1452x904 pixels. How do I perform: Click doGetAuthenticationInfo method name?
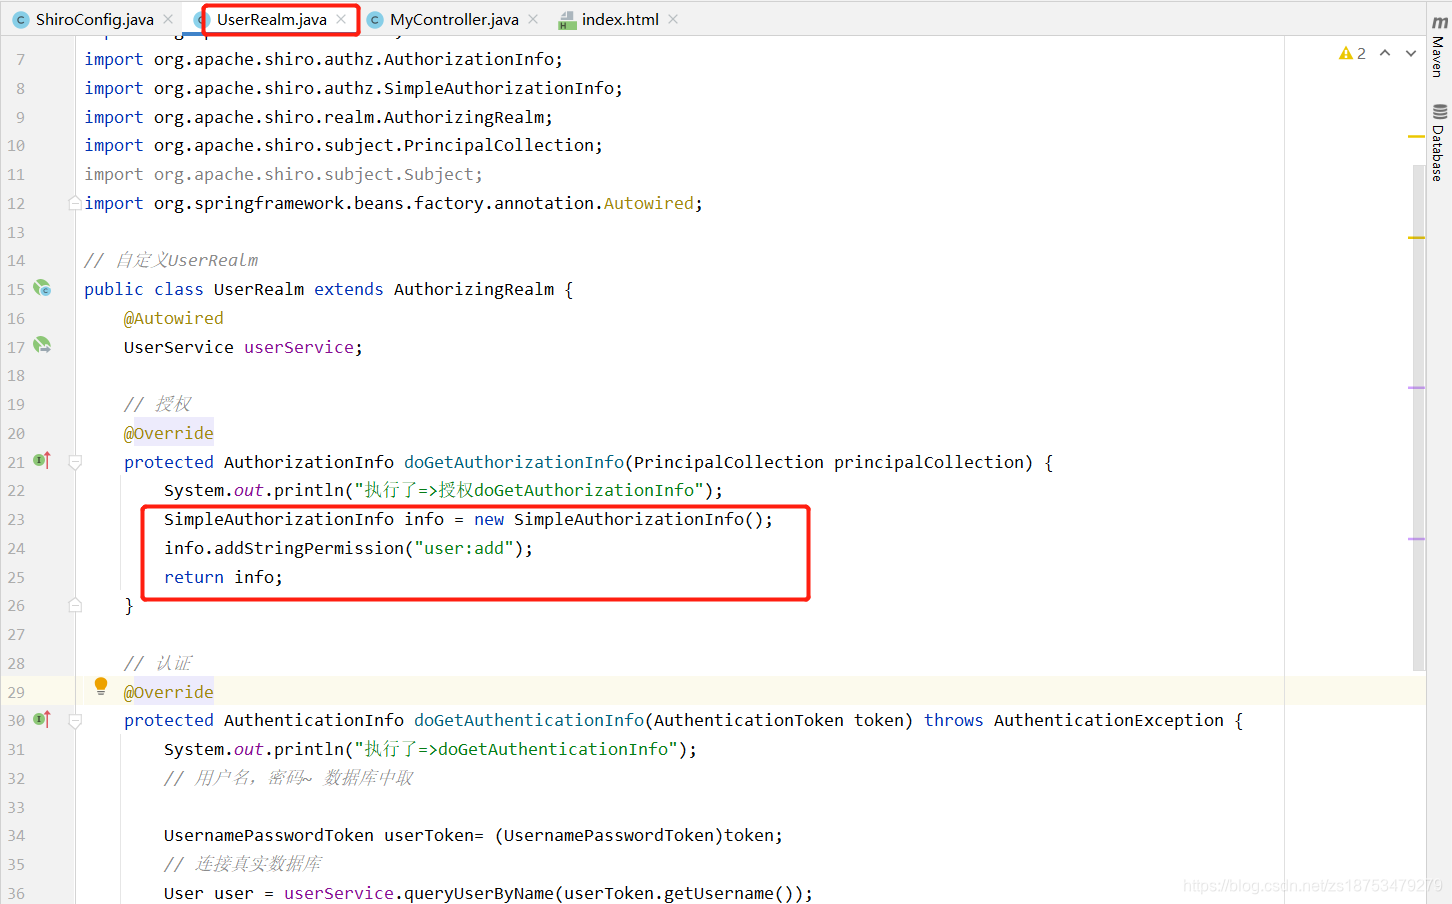[x=529, y=720]
